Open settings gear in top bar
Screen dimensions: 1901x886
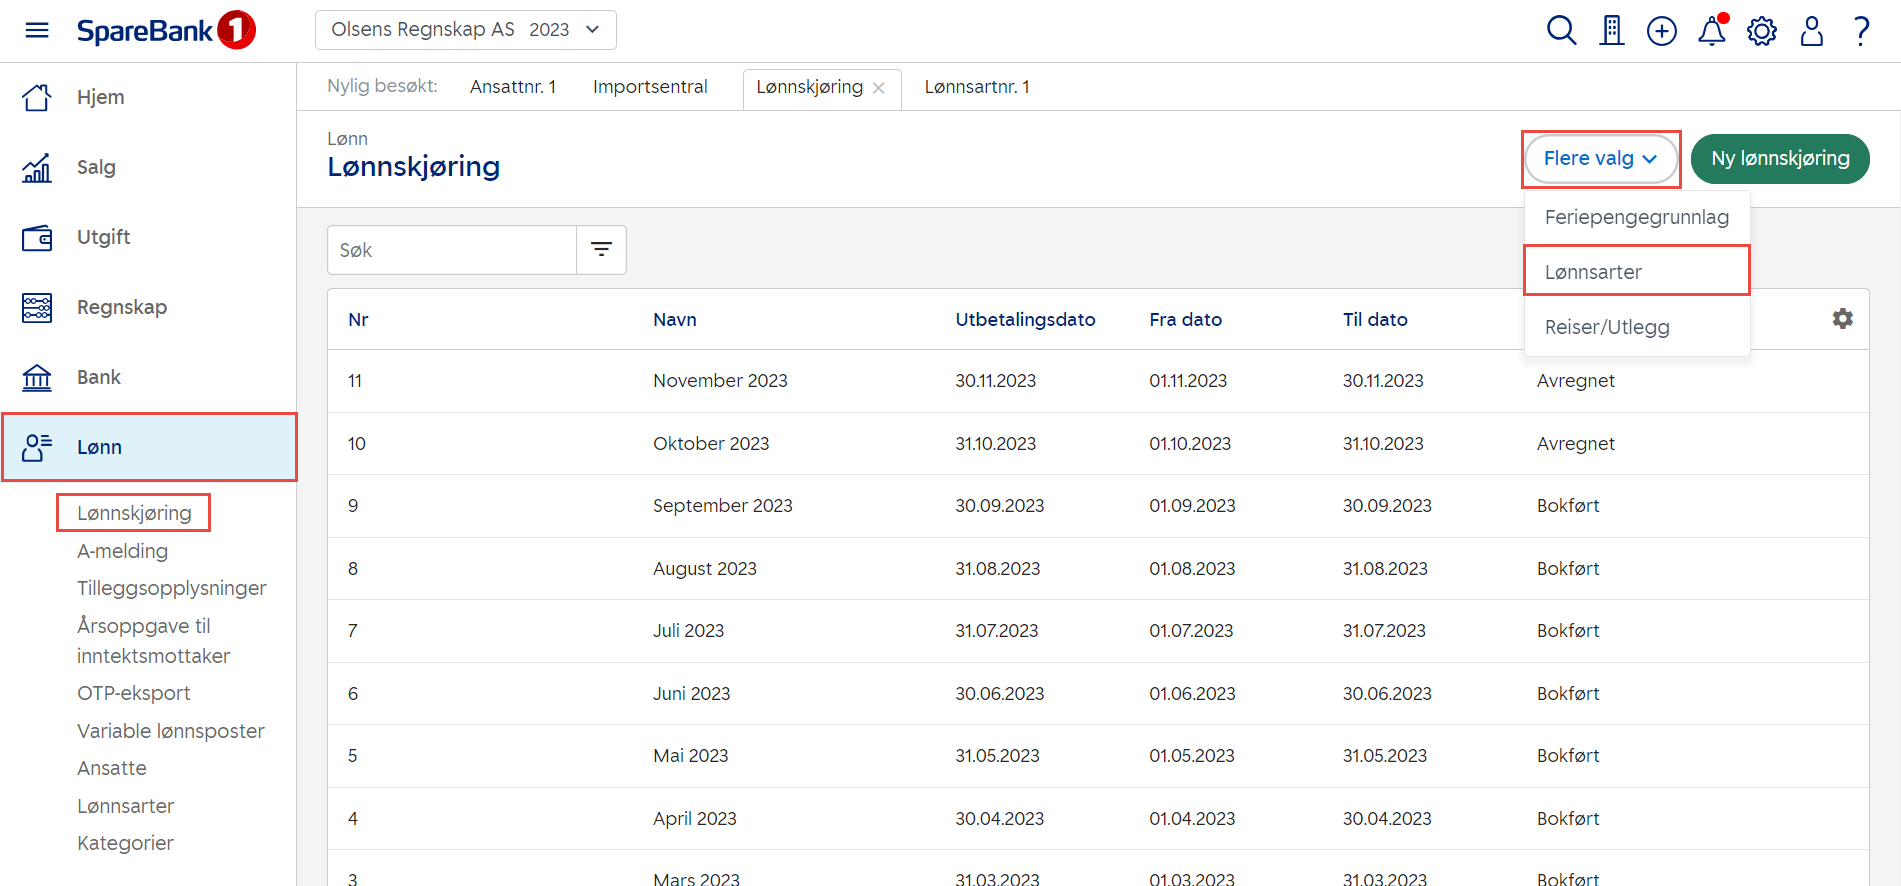1761,31
